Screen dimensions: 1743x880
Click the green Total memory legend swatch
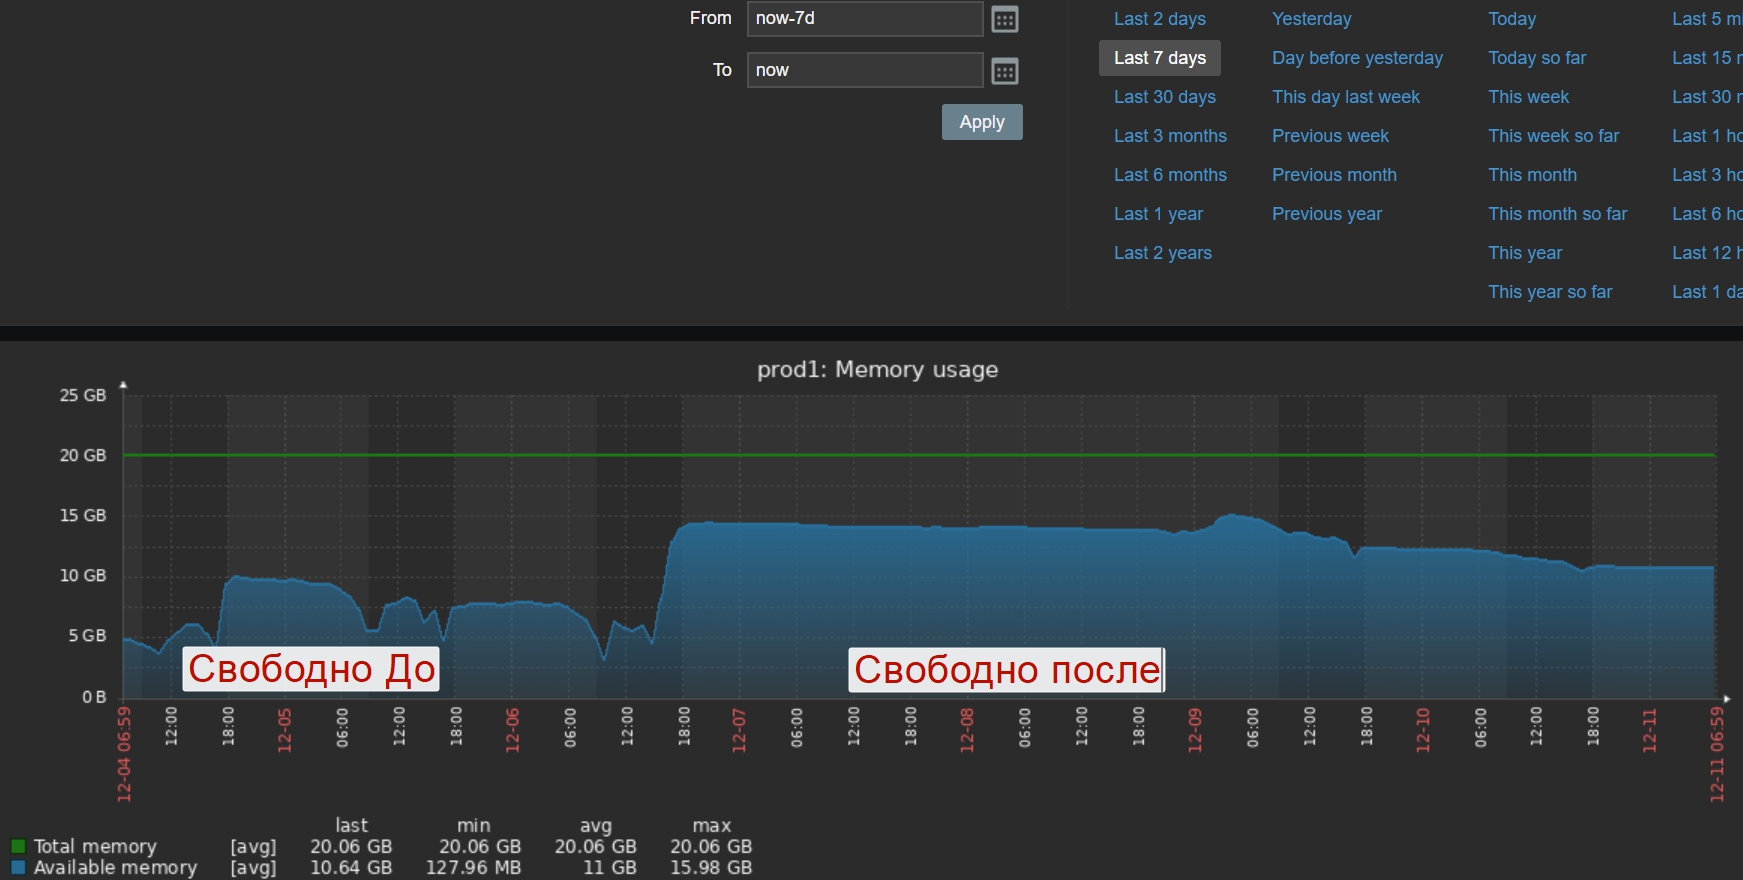(x=18, y=846)
